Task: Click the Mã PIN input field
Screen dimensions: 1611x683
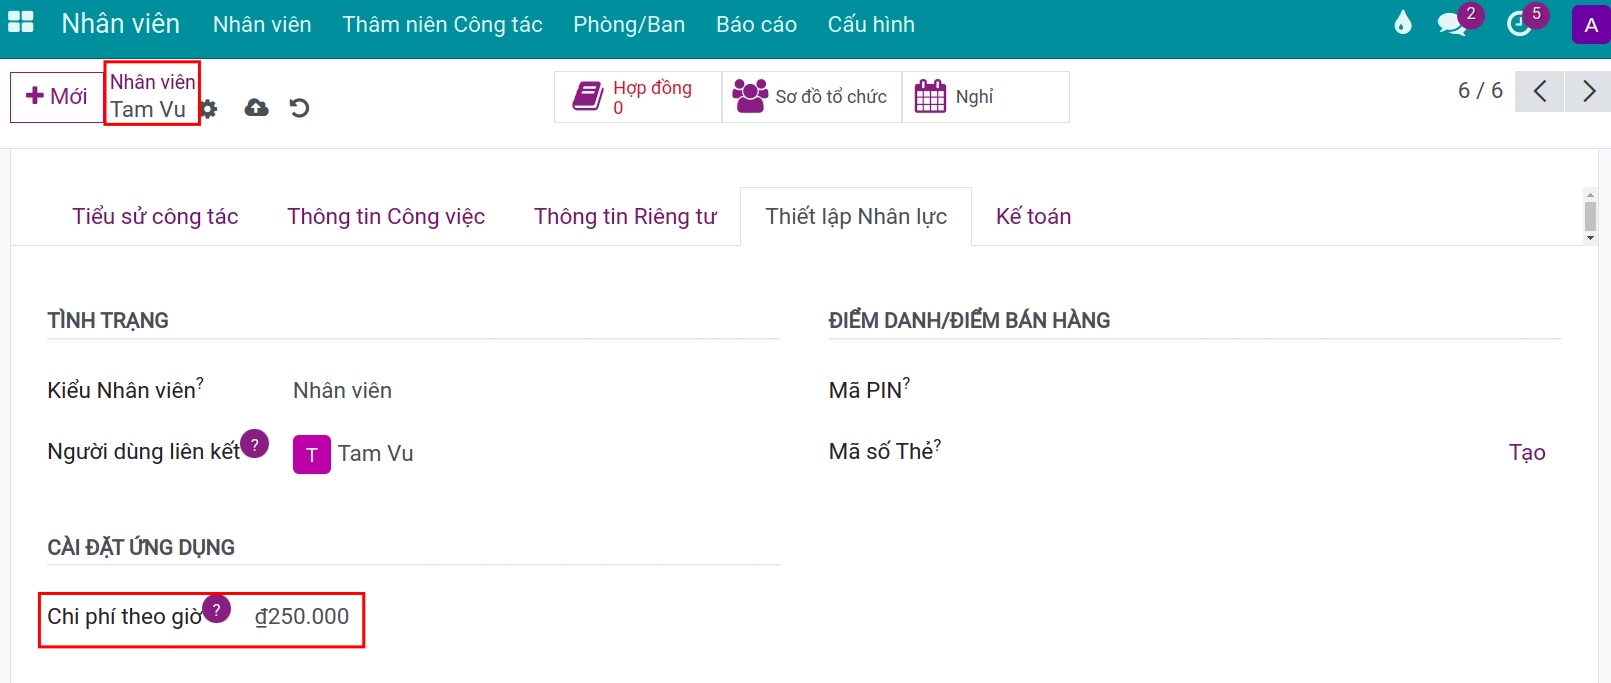Action: point(1318,391)
